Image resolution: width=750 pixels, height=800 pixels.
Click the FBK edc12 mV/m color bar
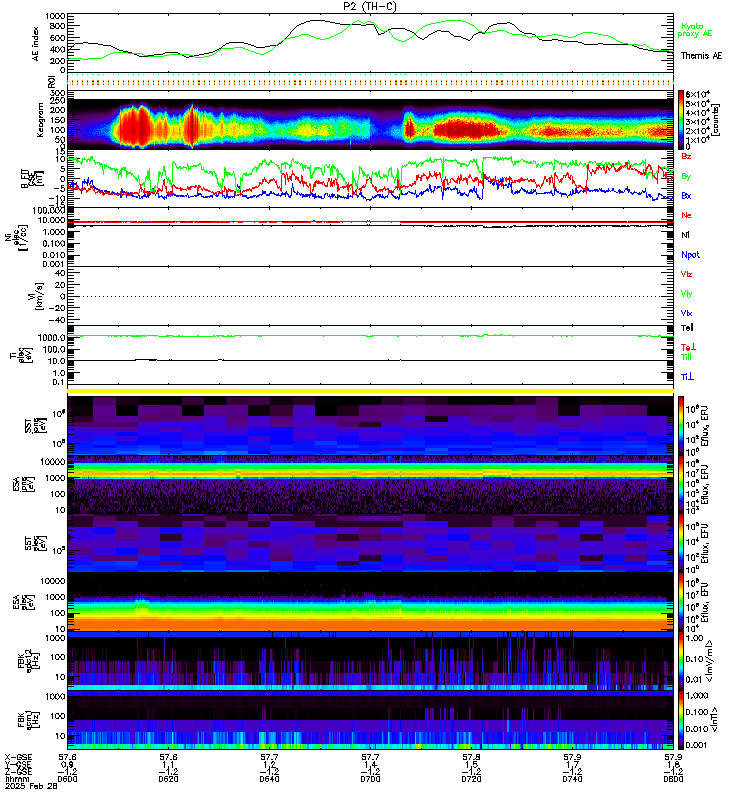point(681,661)
